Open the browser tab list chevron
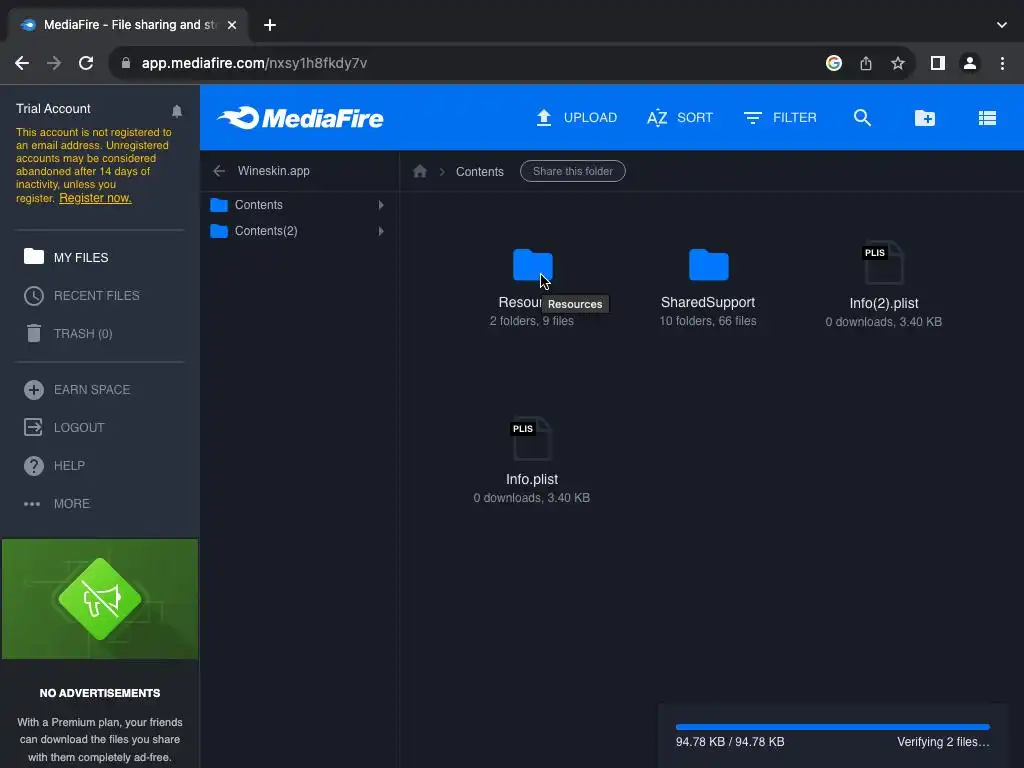Screen dimensions: 1024x768 1002,25
